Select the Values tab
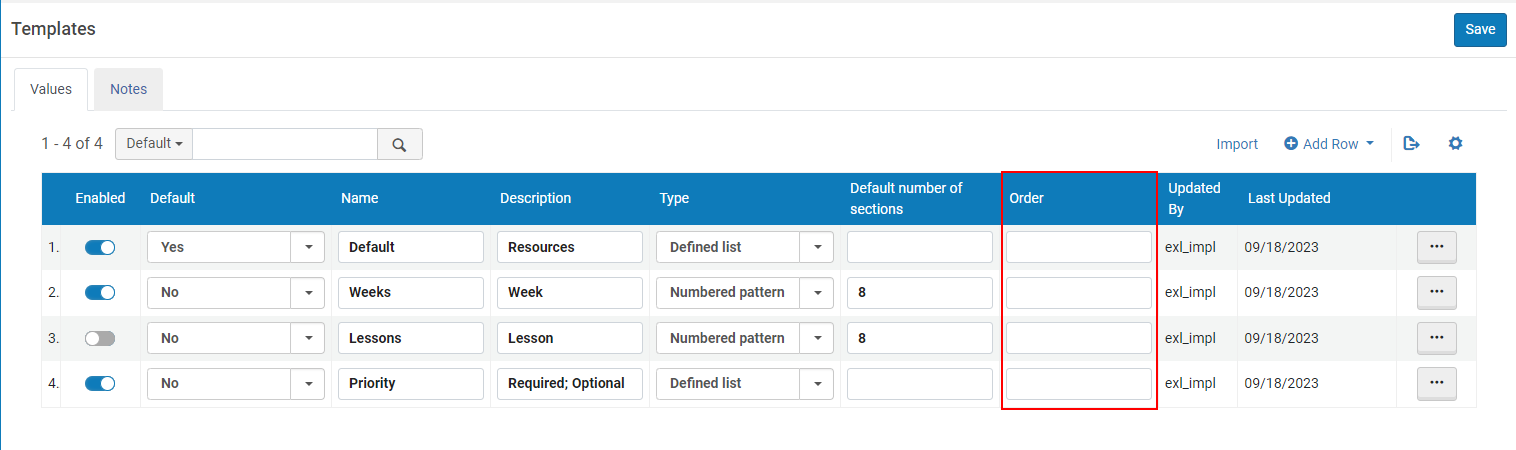This screenshot has width=1516, height=450. pos(51,89)
